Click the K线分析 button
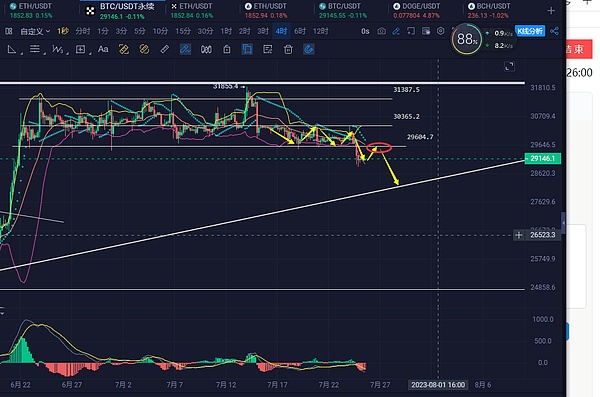600x397 pixels. click(530, 31)
